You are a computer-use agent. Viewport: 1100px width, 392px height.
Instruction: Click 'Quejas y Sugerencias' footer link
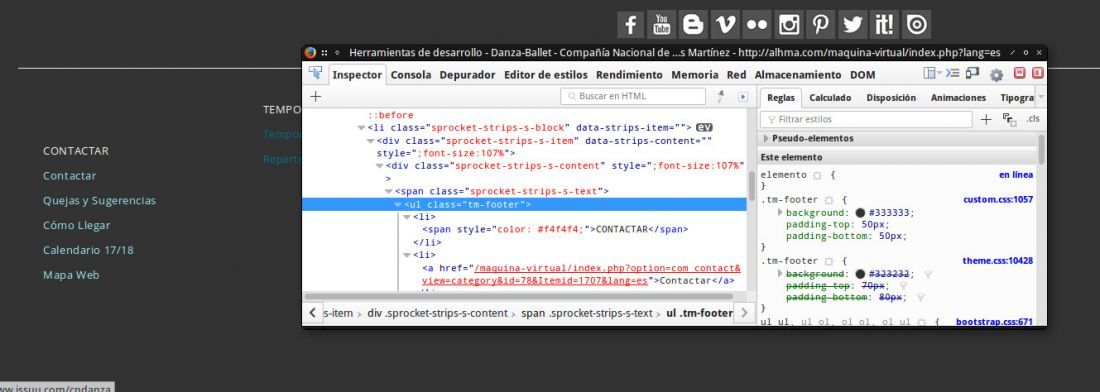99,201
